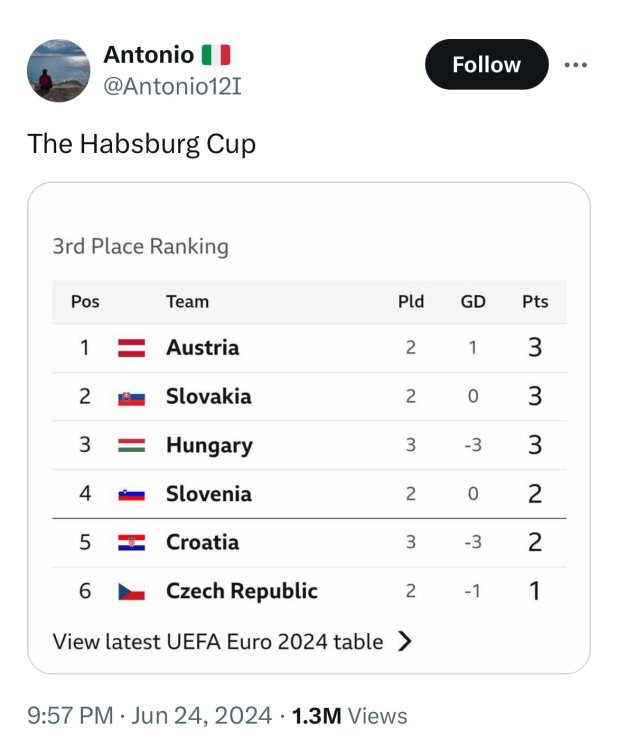Click the 1.3M Views count
The image size is (618, 750).
(349, 715)
